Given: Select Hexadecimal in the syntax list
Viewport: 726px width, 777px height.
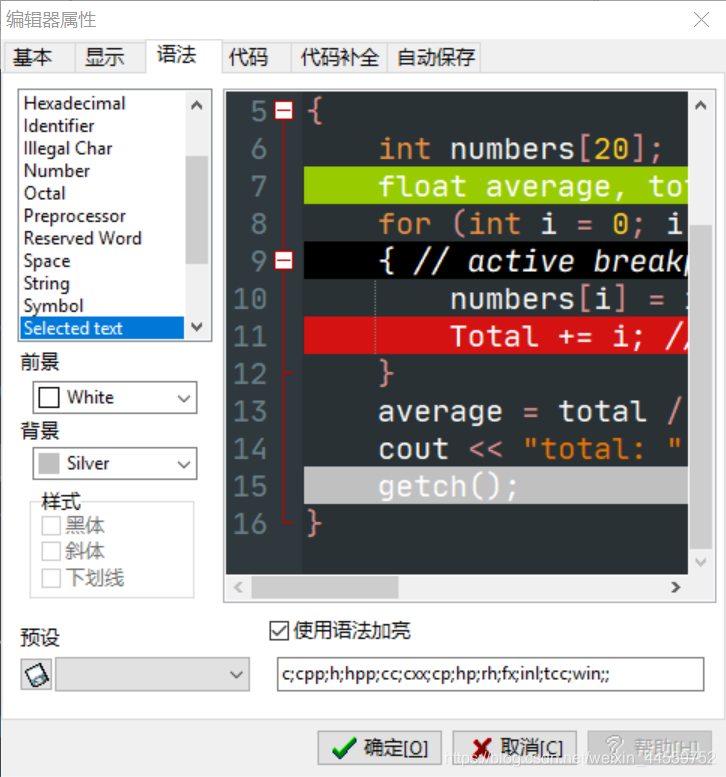Looking at the screenshot, I should pyautogui.click(x=103, y=103).
